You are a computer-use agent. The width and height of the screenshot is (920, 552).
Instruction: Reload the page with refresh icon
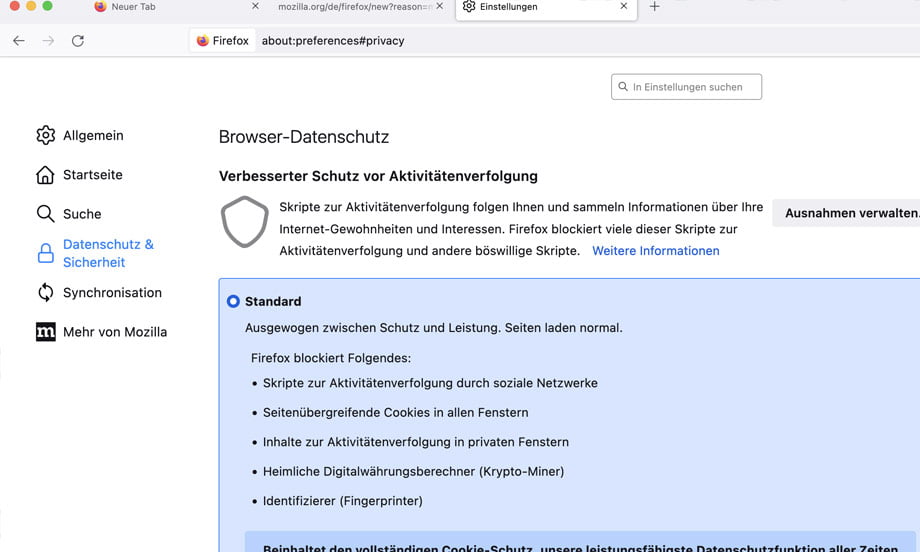(78, 41)
